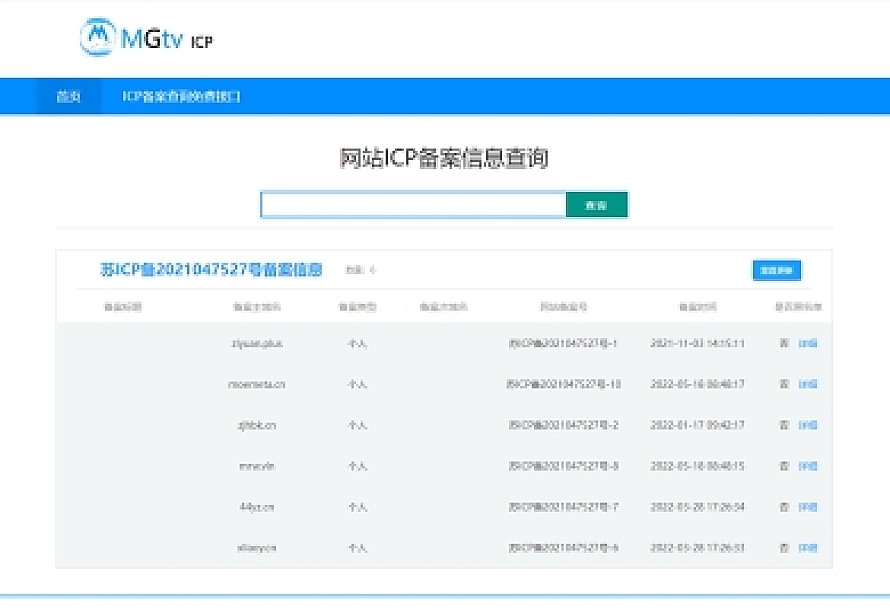Screen dimensions: 890x610
Task: Open the 详情 link for the last row
Action: tap(806, 548)
